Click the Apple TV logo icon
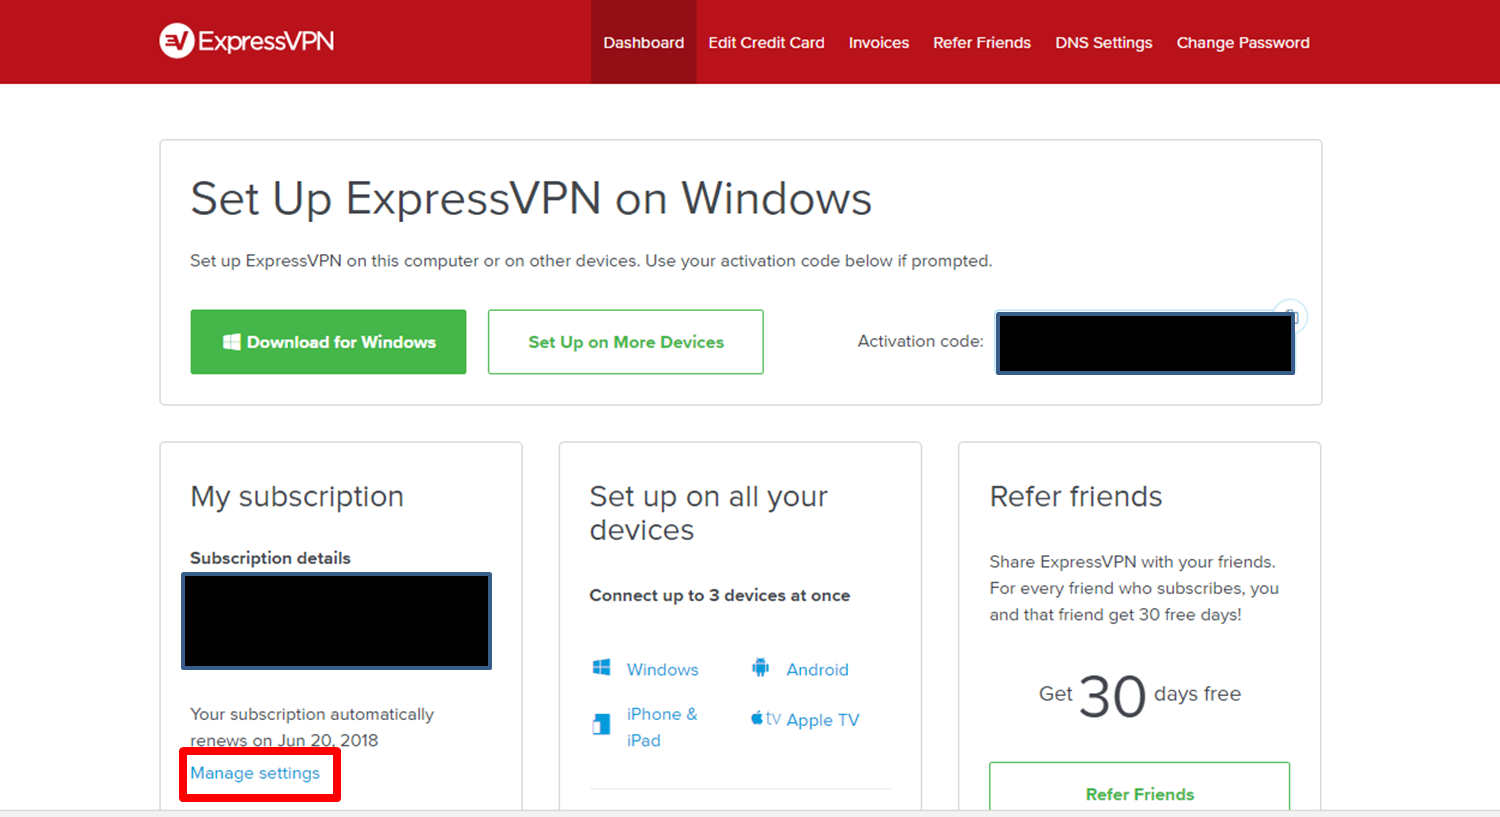Image resolution: width=1500 pixels, height=817 pixels. tap(766, 718)
